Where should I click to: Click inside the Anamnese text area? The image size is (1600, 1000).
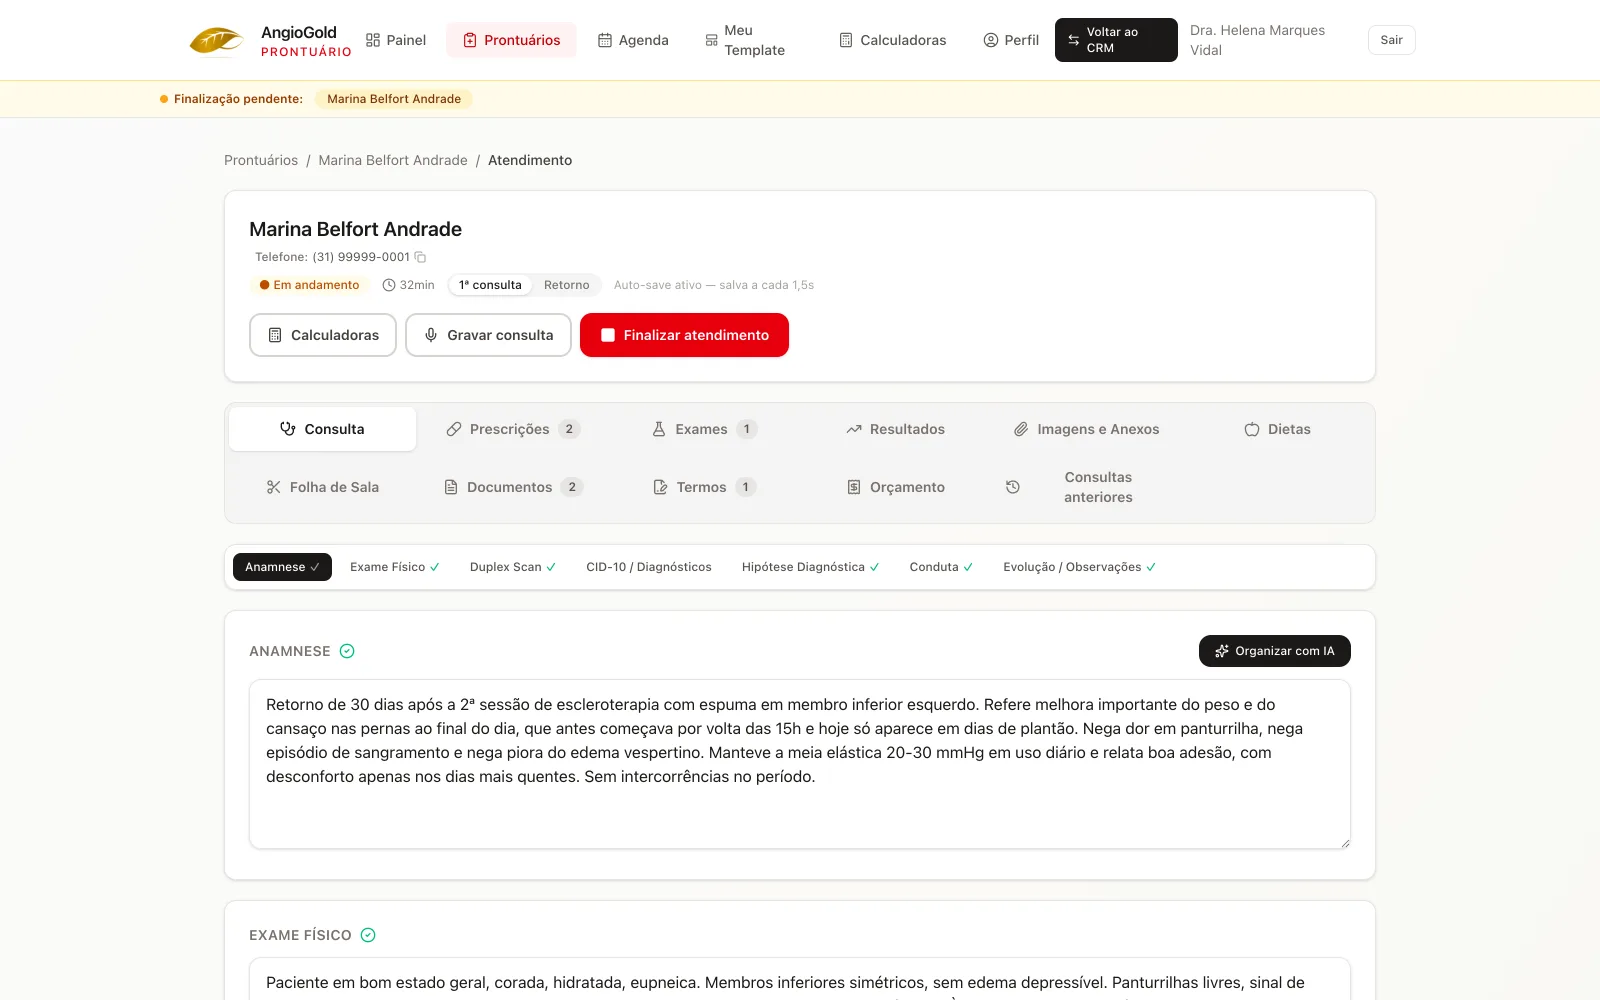[800, 764]
